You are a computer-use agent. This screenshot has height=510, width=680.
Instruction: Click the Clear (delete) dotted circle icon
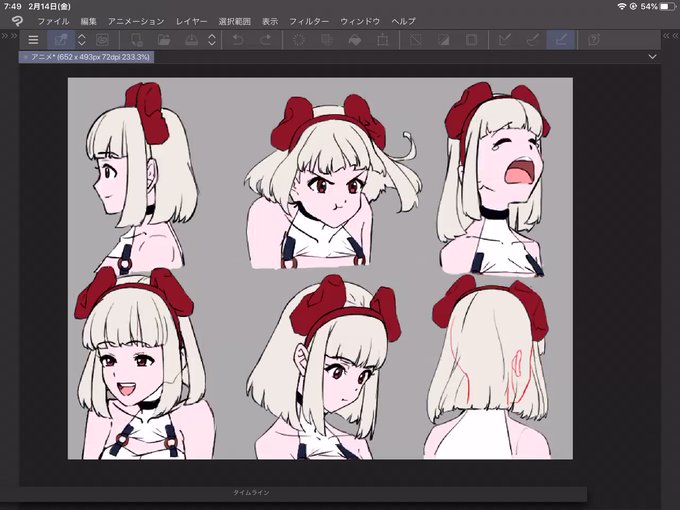(299, 40)
